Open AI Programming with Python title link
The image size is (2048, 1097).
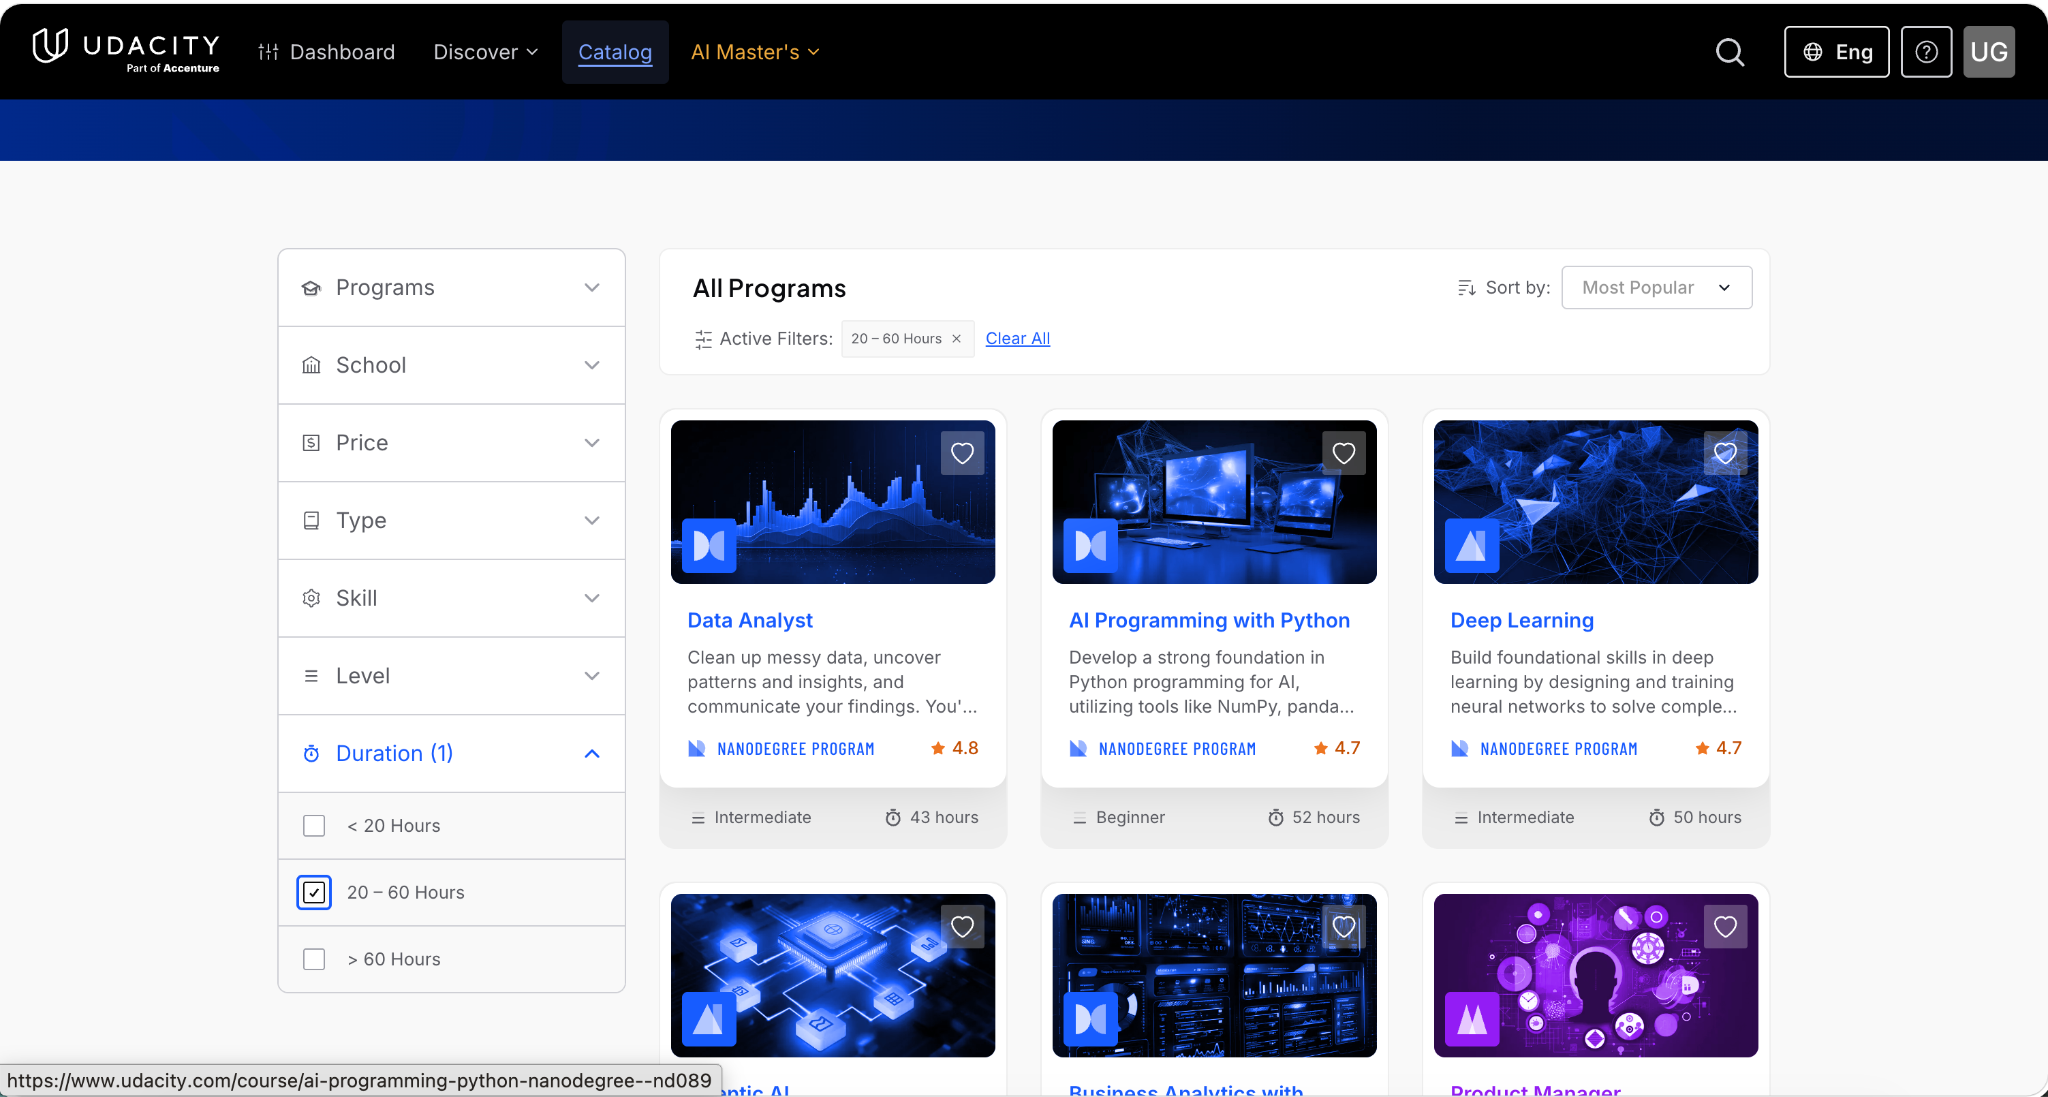pos(1209,620)
